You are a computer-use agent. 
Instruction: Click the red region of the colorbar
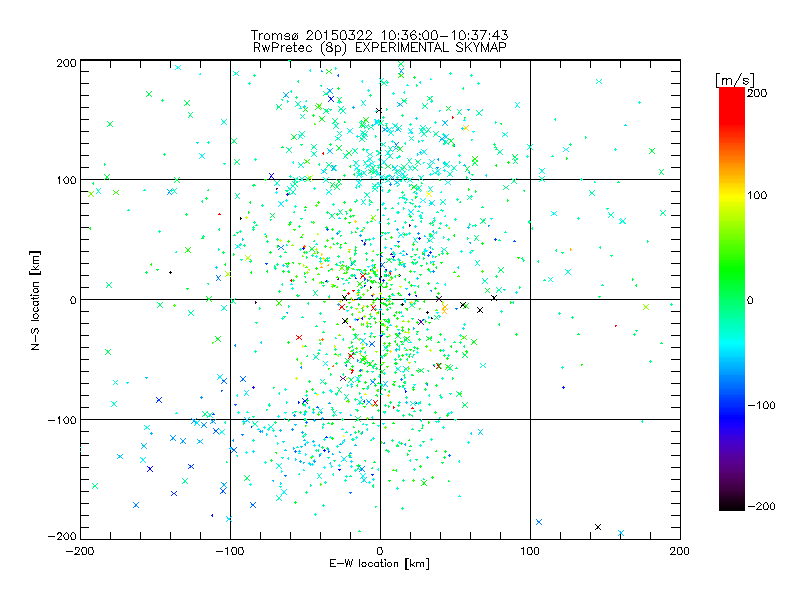732,105
